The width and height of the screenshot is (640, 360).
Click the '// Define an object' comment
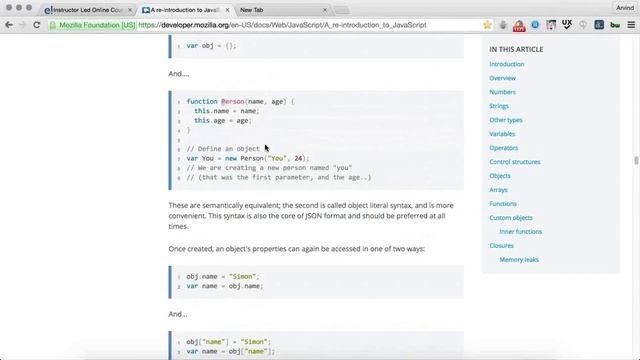223,149
